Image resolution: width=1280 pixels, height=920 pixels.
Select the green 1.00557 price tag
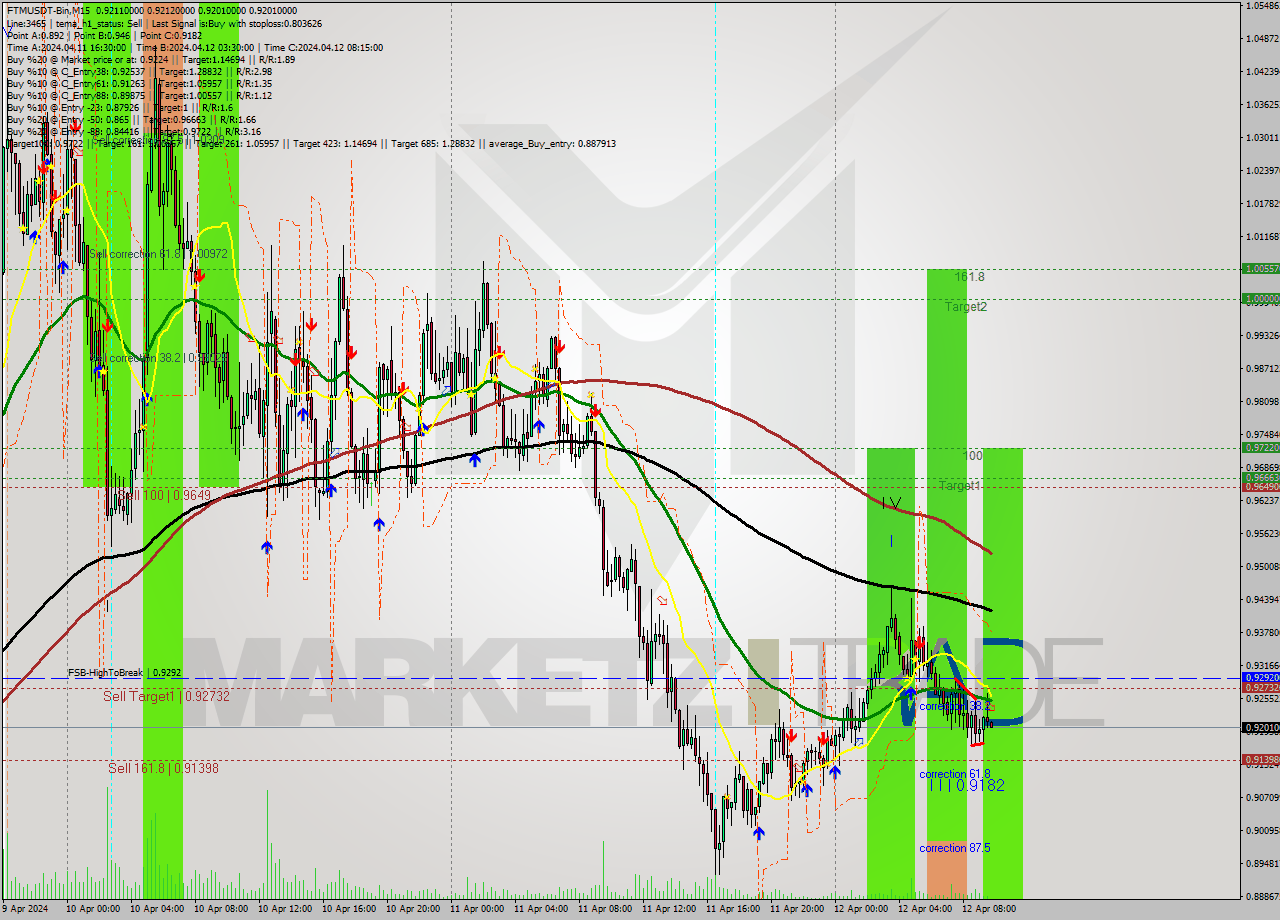tap(1260, 268)
